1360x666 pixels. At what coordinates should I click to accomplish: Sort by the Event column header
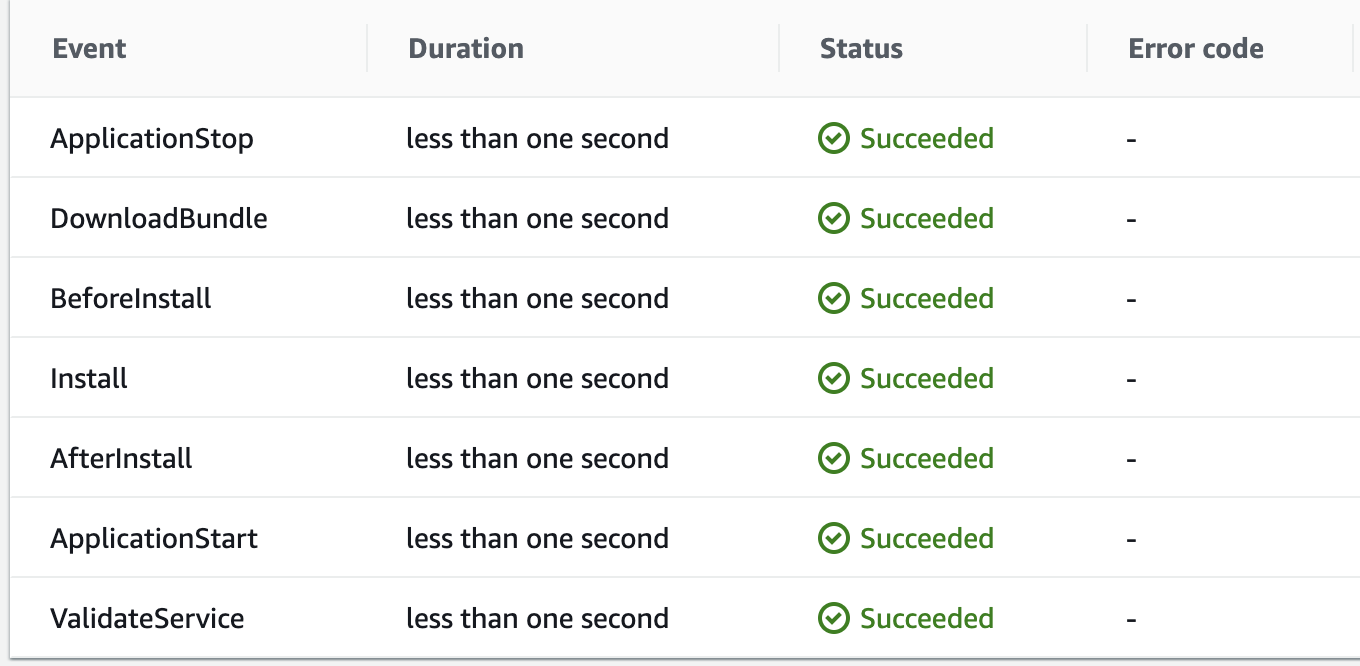89,49
